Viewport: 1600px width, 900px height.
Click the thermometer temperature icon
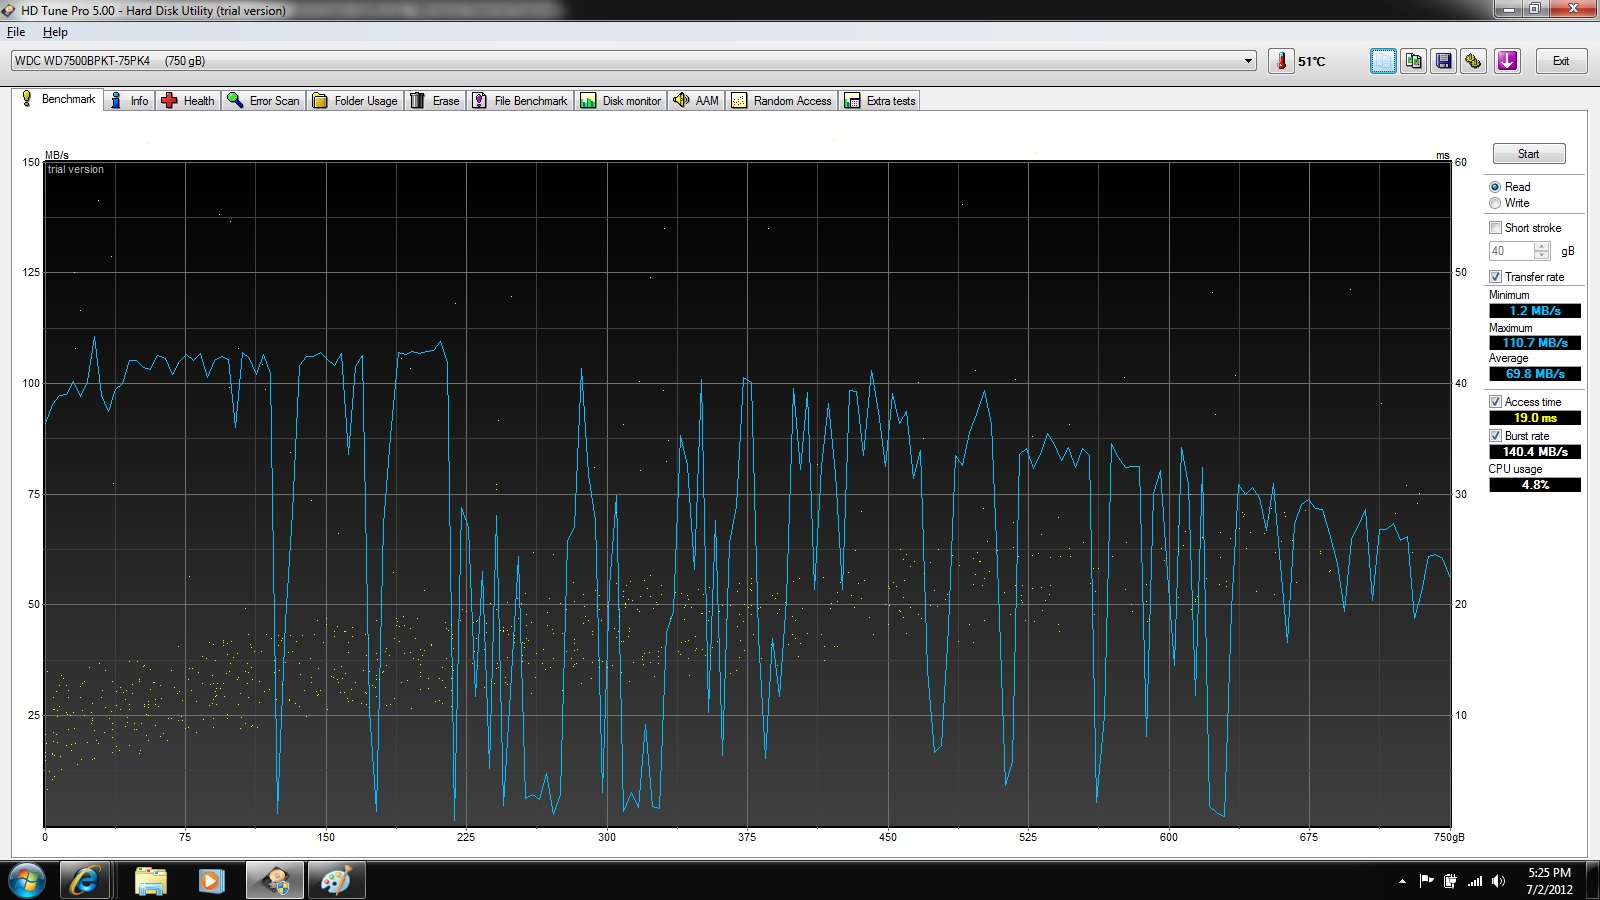click(1281, 61)
